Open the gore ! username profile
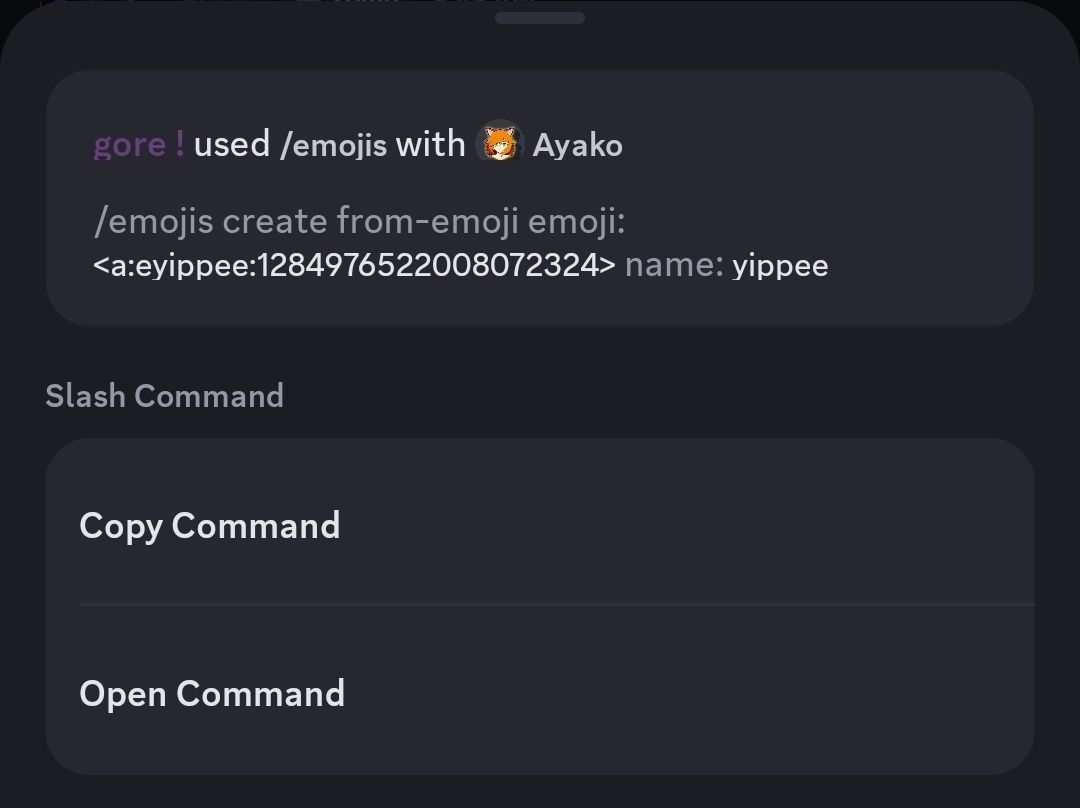Image resolution: width=1080 pixels, height=808 pixels. 139,145
